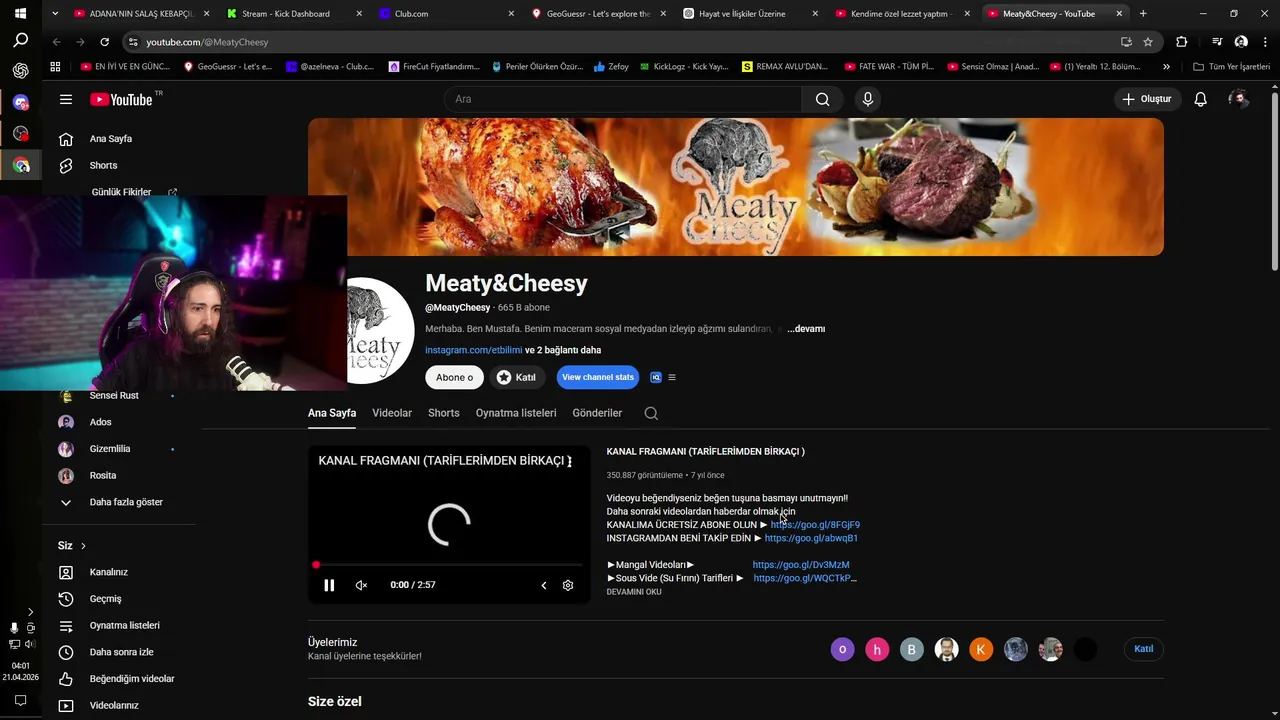Open the 'Ados' subscription channel
This screenshot has height=720, width=1280.
(x=100, y=422)
